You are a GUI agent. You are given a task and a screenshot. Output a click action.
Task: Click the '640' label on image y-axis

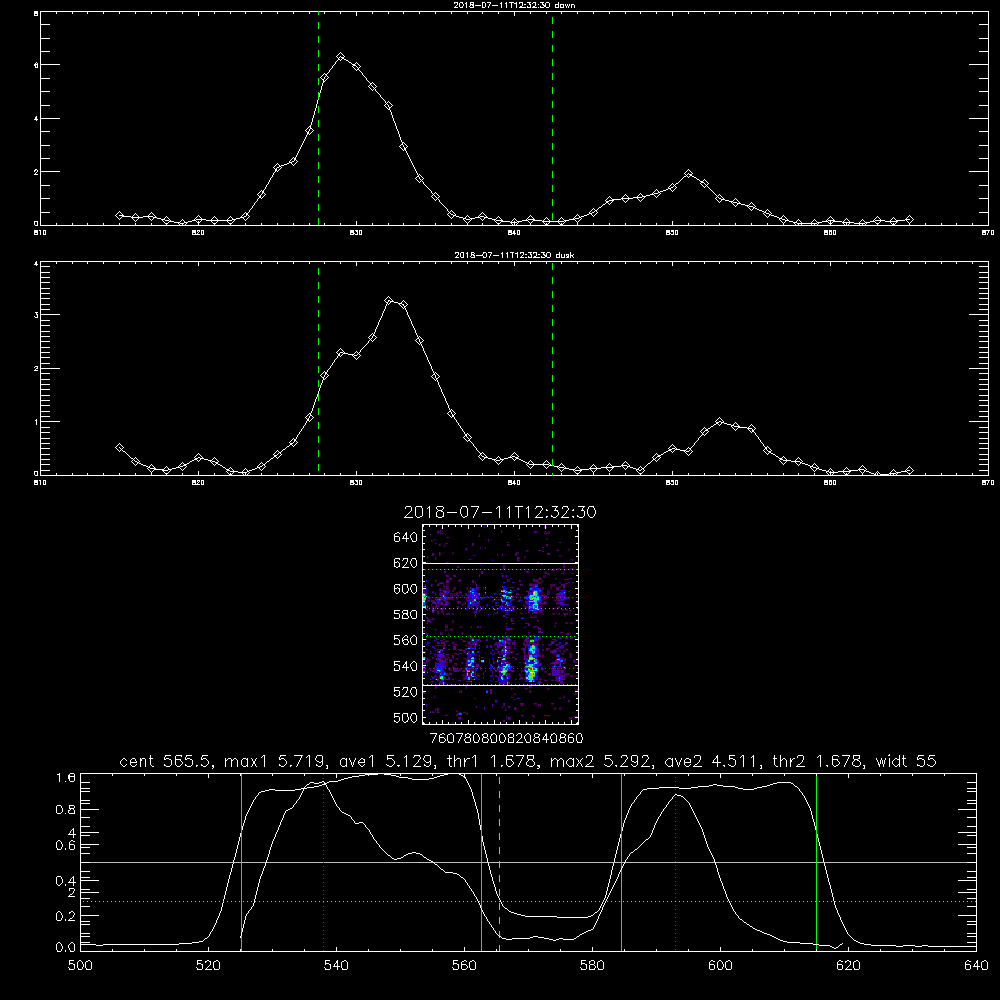pyautogui.click(x=406, y=538)
